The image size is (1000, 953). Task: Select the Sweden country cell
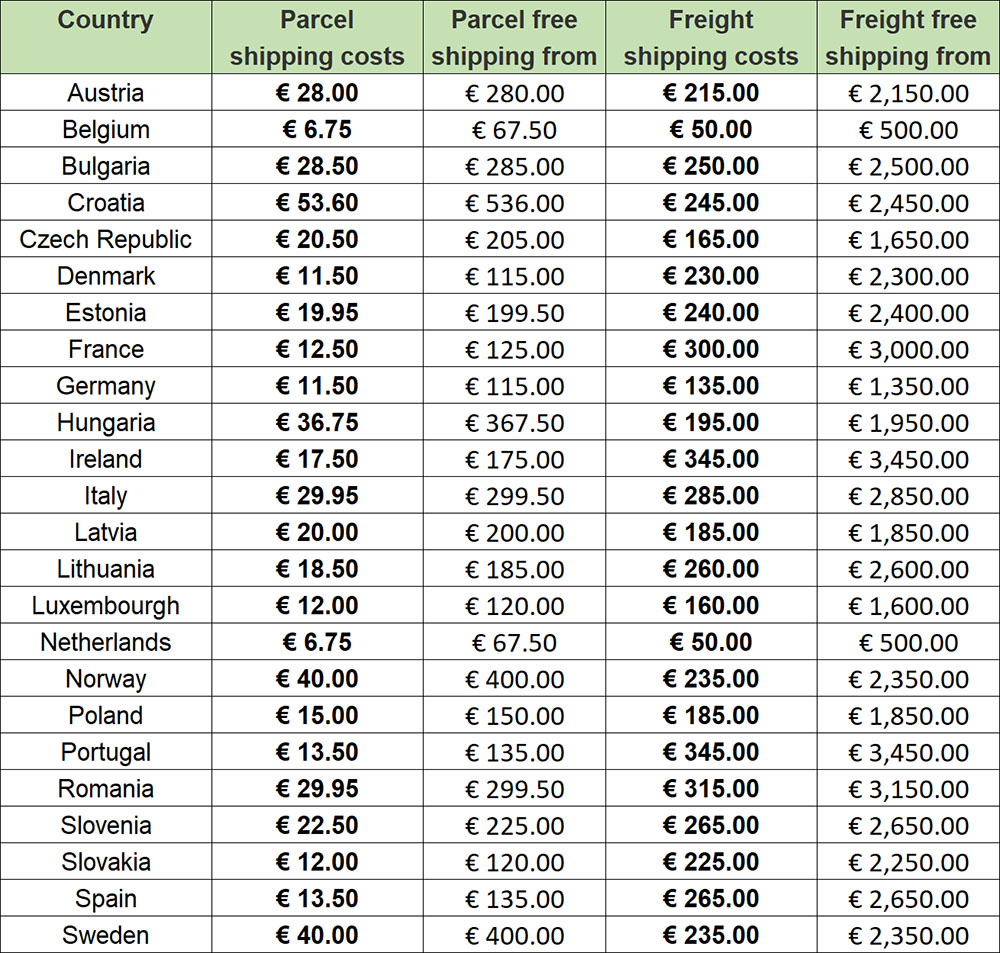pyautogui.click(x=106, y=935)
